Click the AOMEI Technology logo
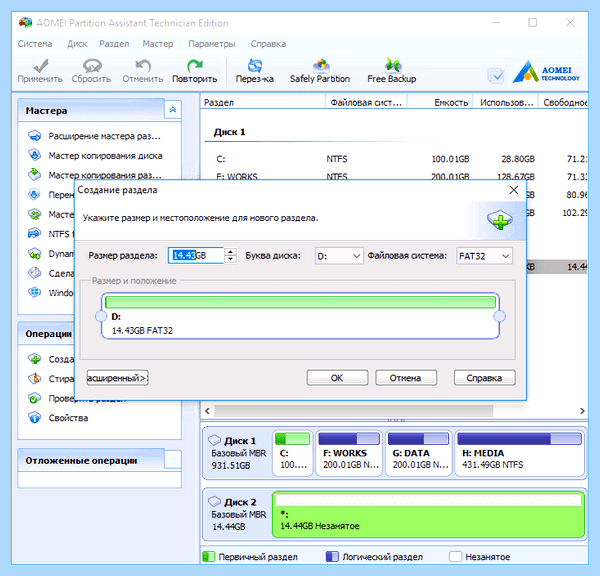The width and height of the screenshot is (600, 576). (x=546, y=72)
